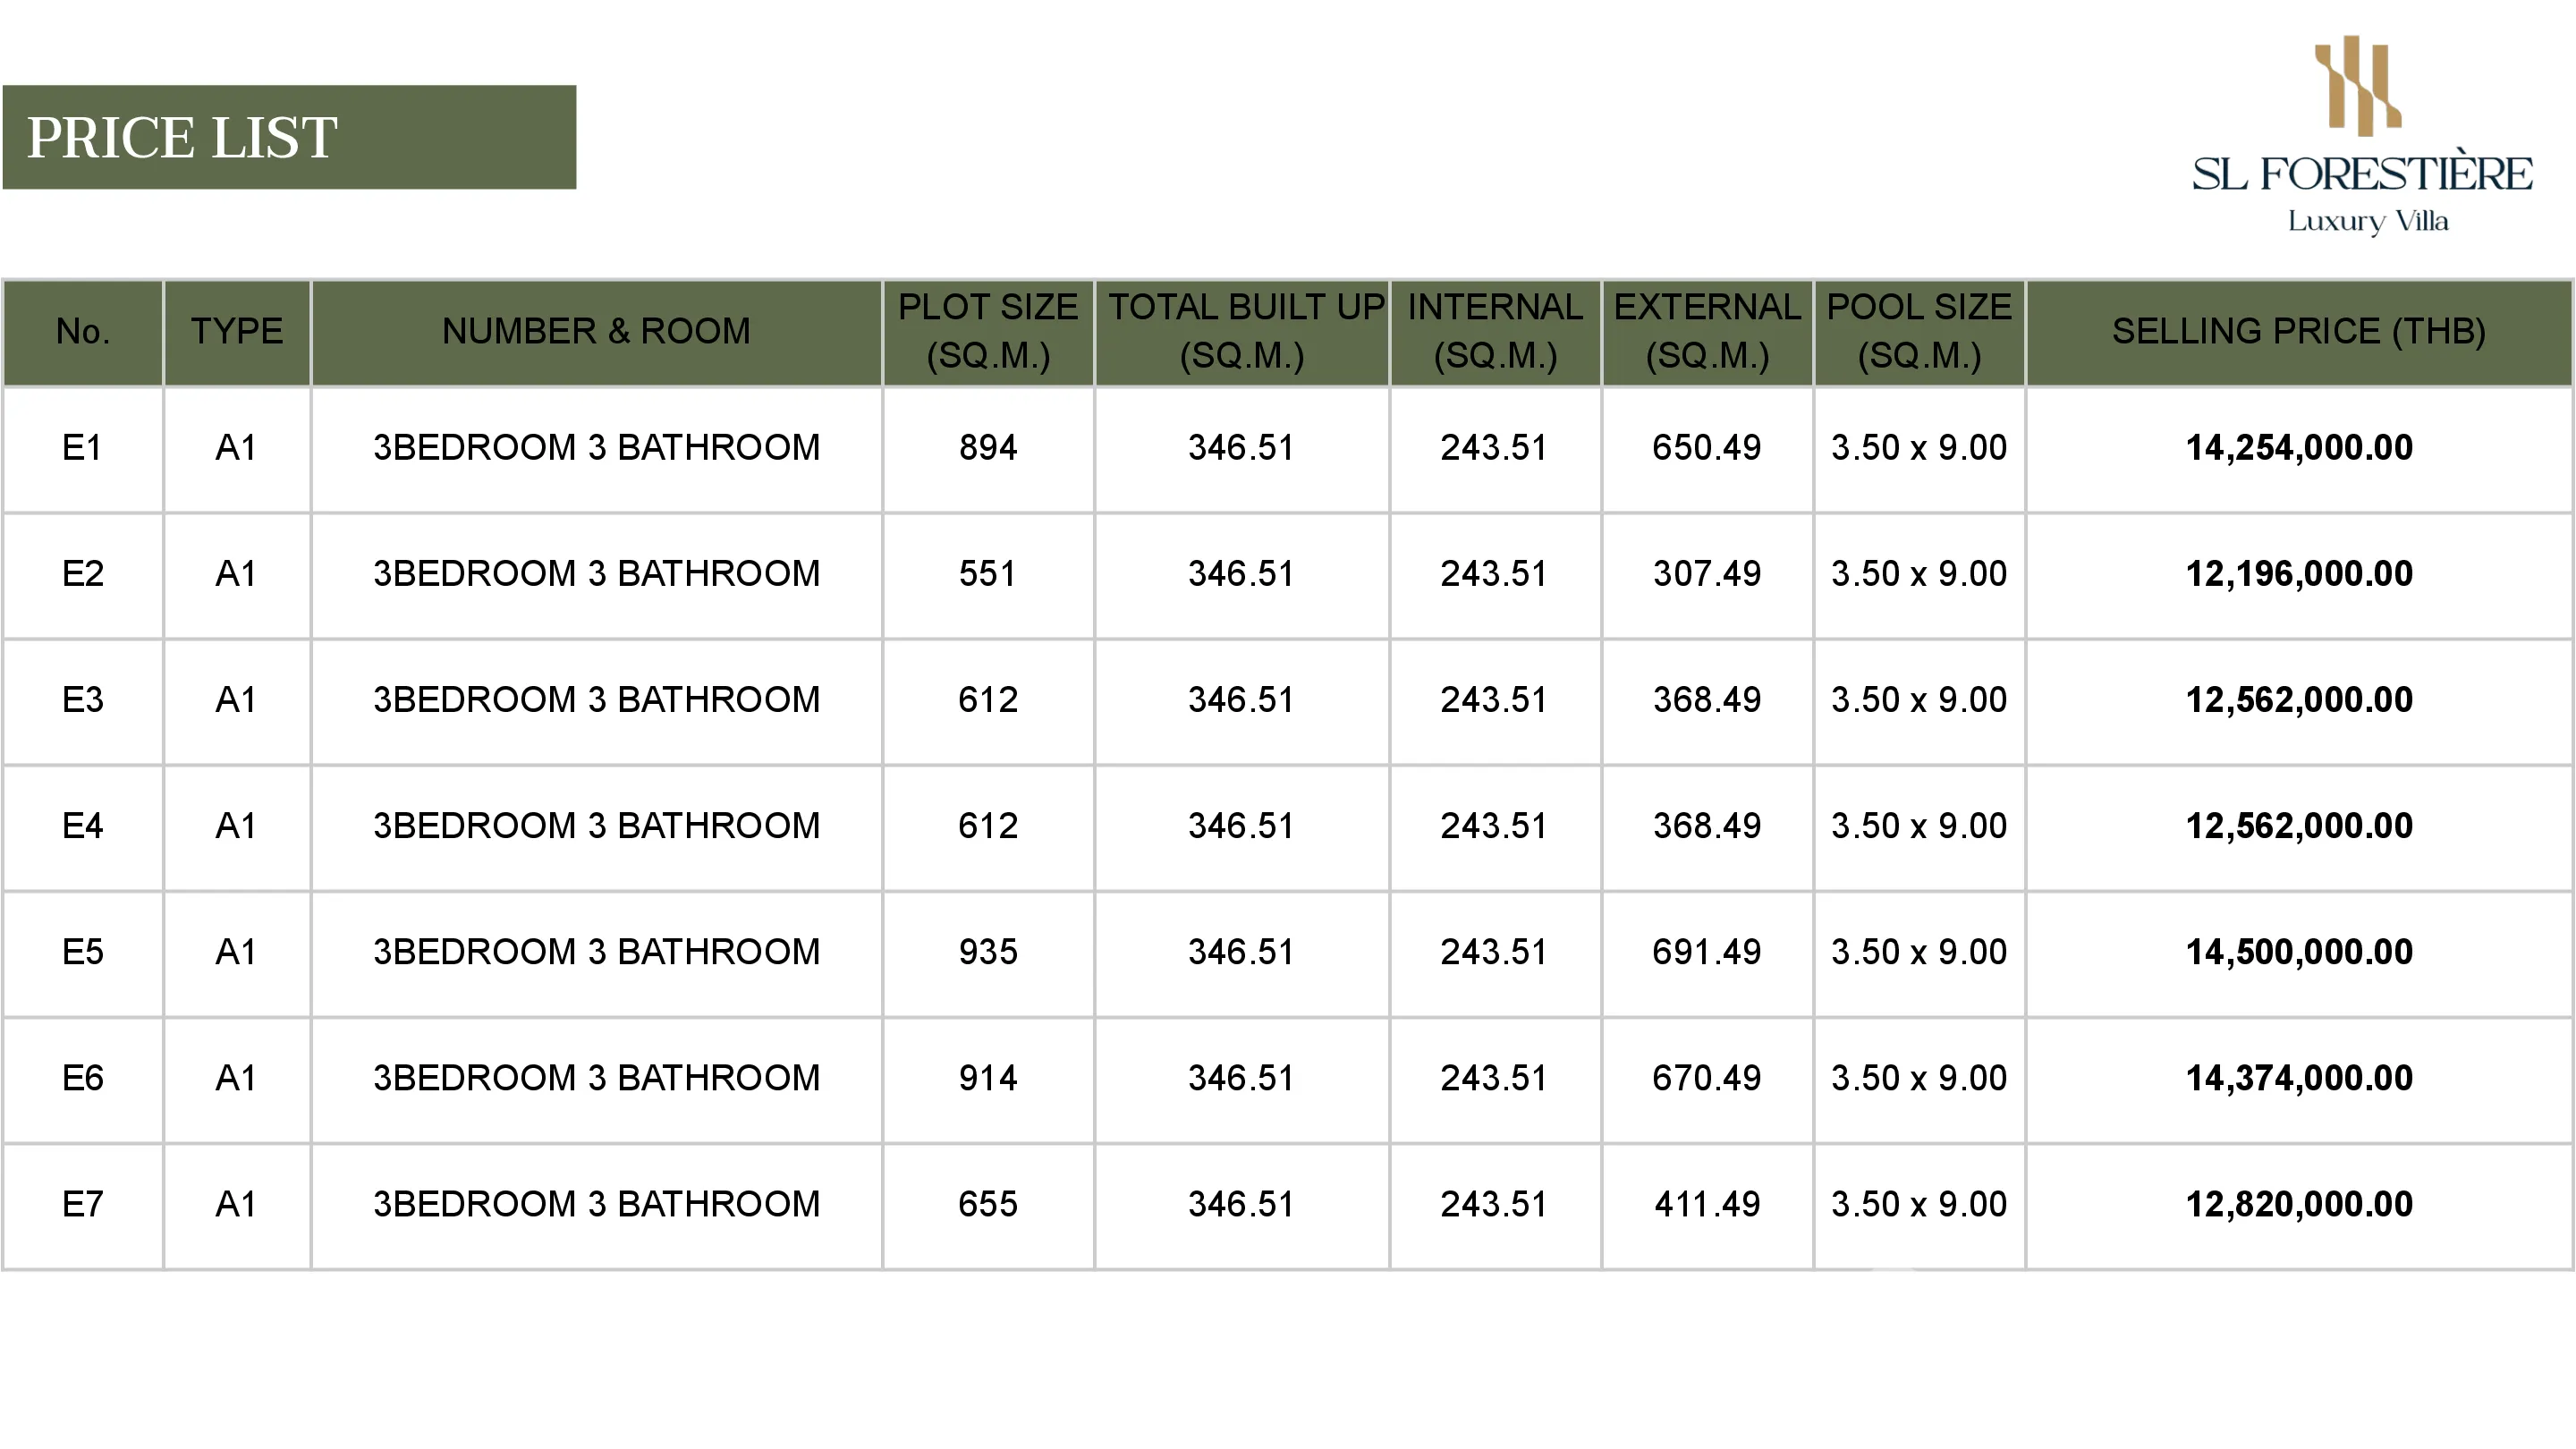
Task: Select the 14,254,000.00 price cell
Action: 2298,448
